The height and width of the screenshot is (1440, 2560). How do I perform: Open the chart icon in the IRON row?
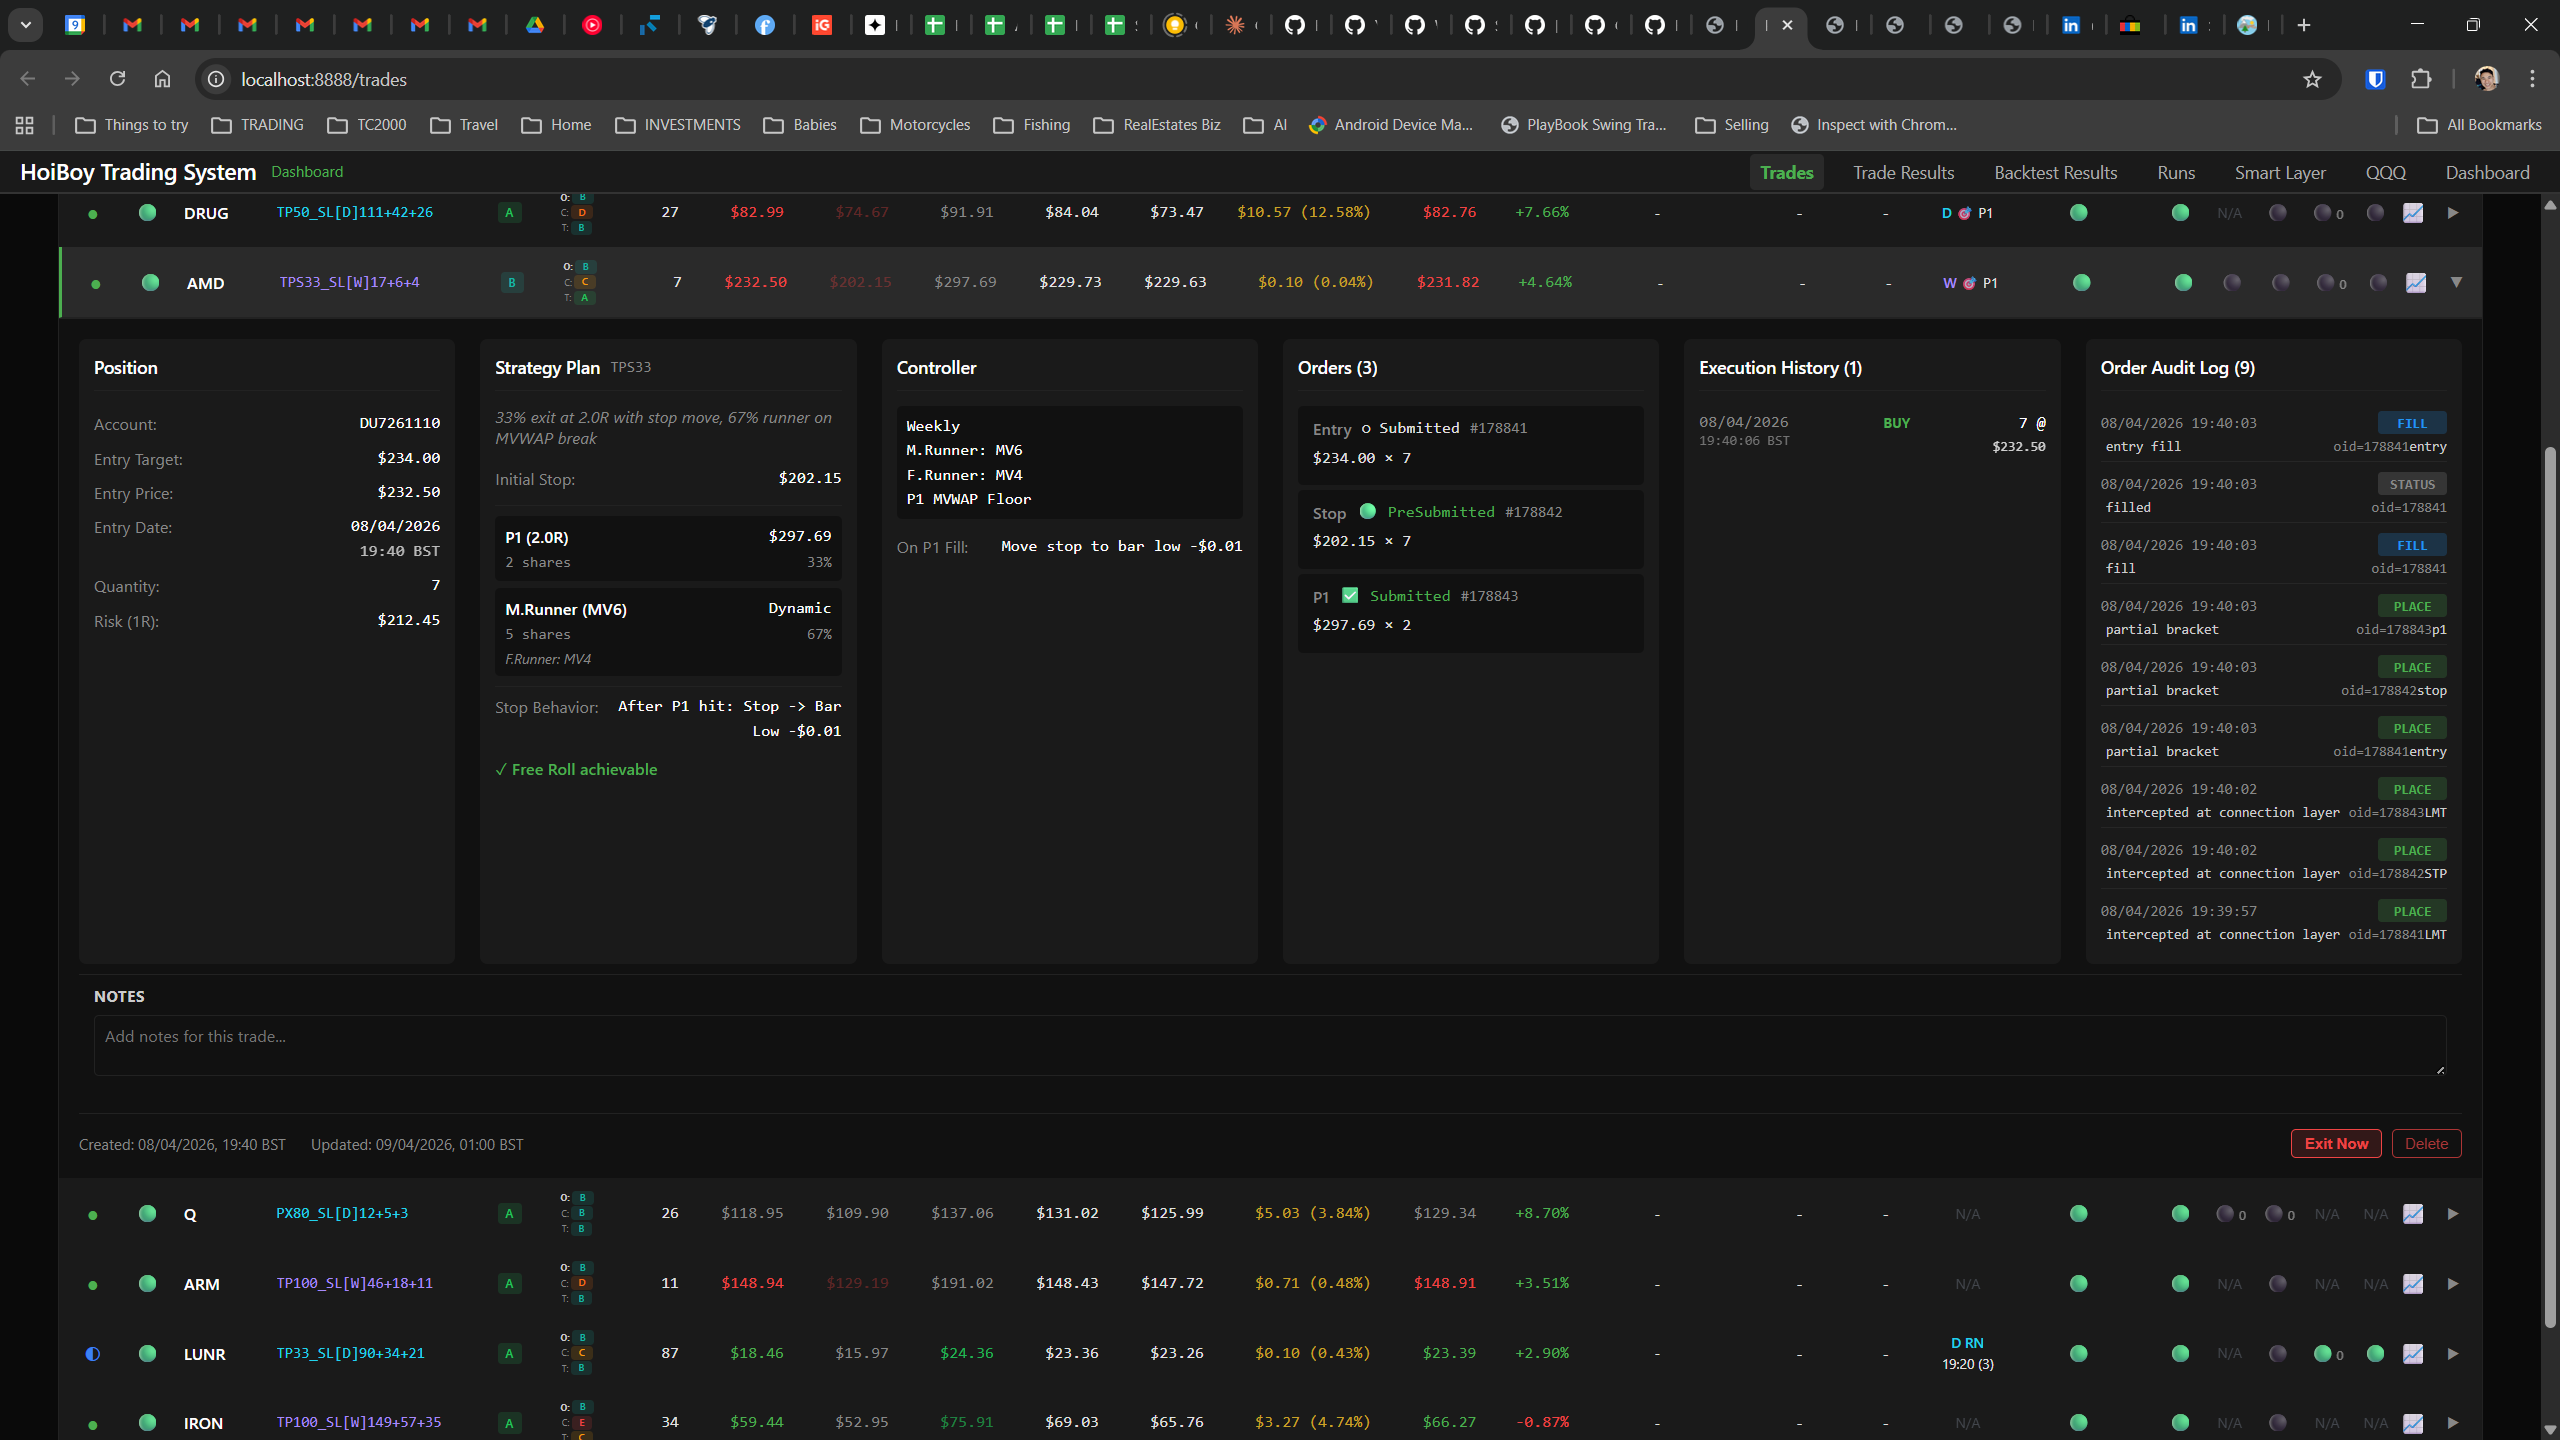(x=2413, y=1423)
